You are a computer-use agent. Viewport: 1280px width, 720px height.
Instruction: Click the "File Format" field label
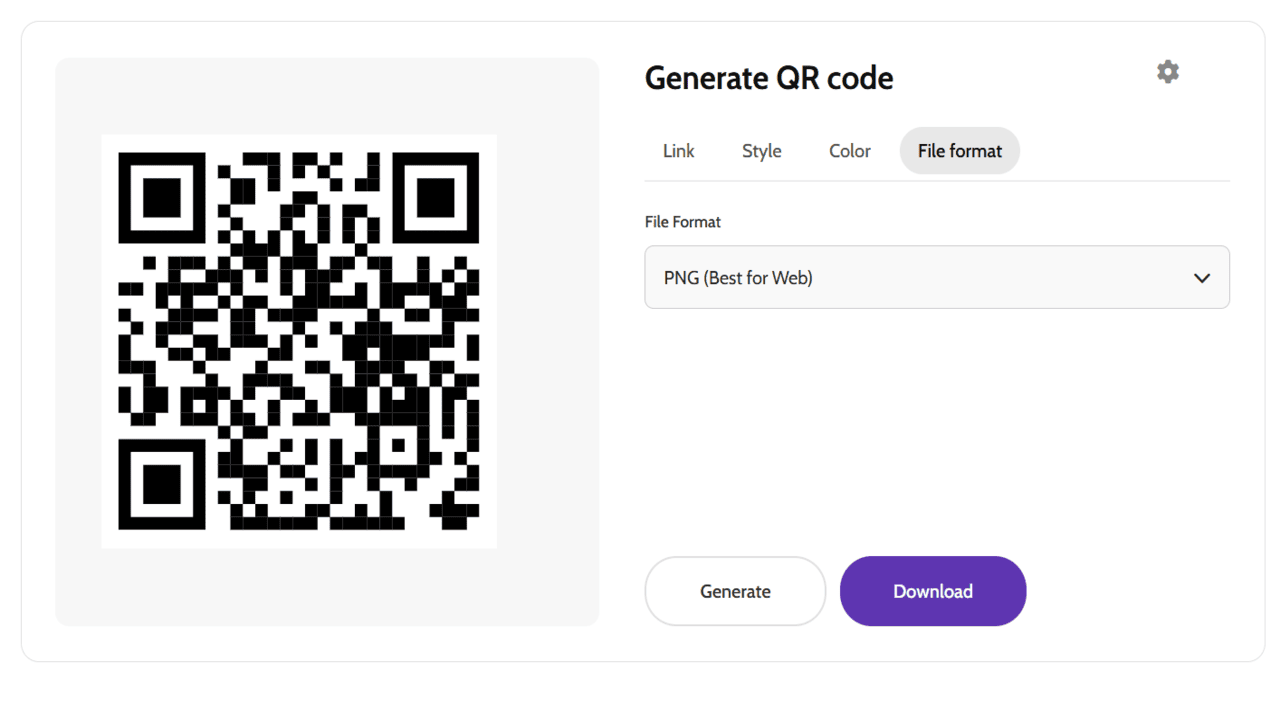[x=682, y=222]
